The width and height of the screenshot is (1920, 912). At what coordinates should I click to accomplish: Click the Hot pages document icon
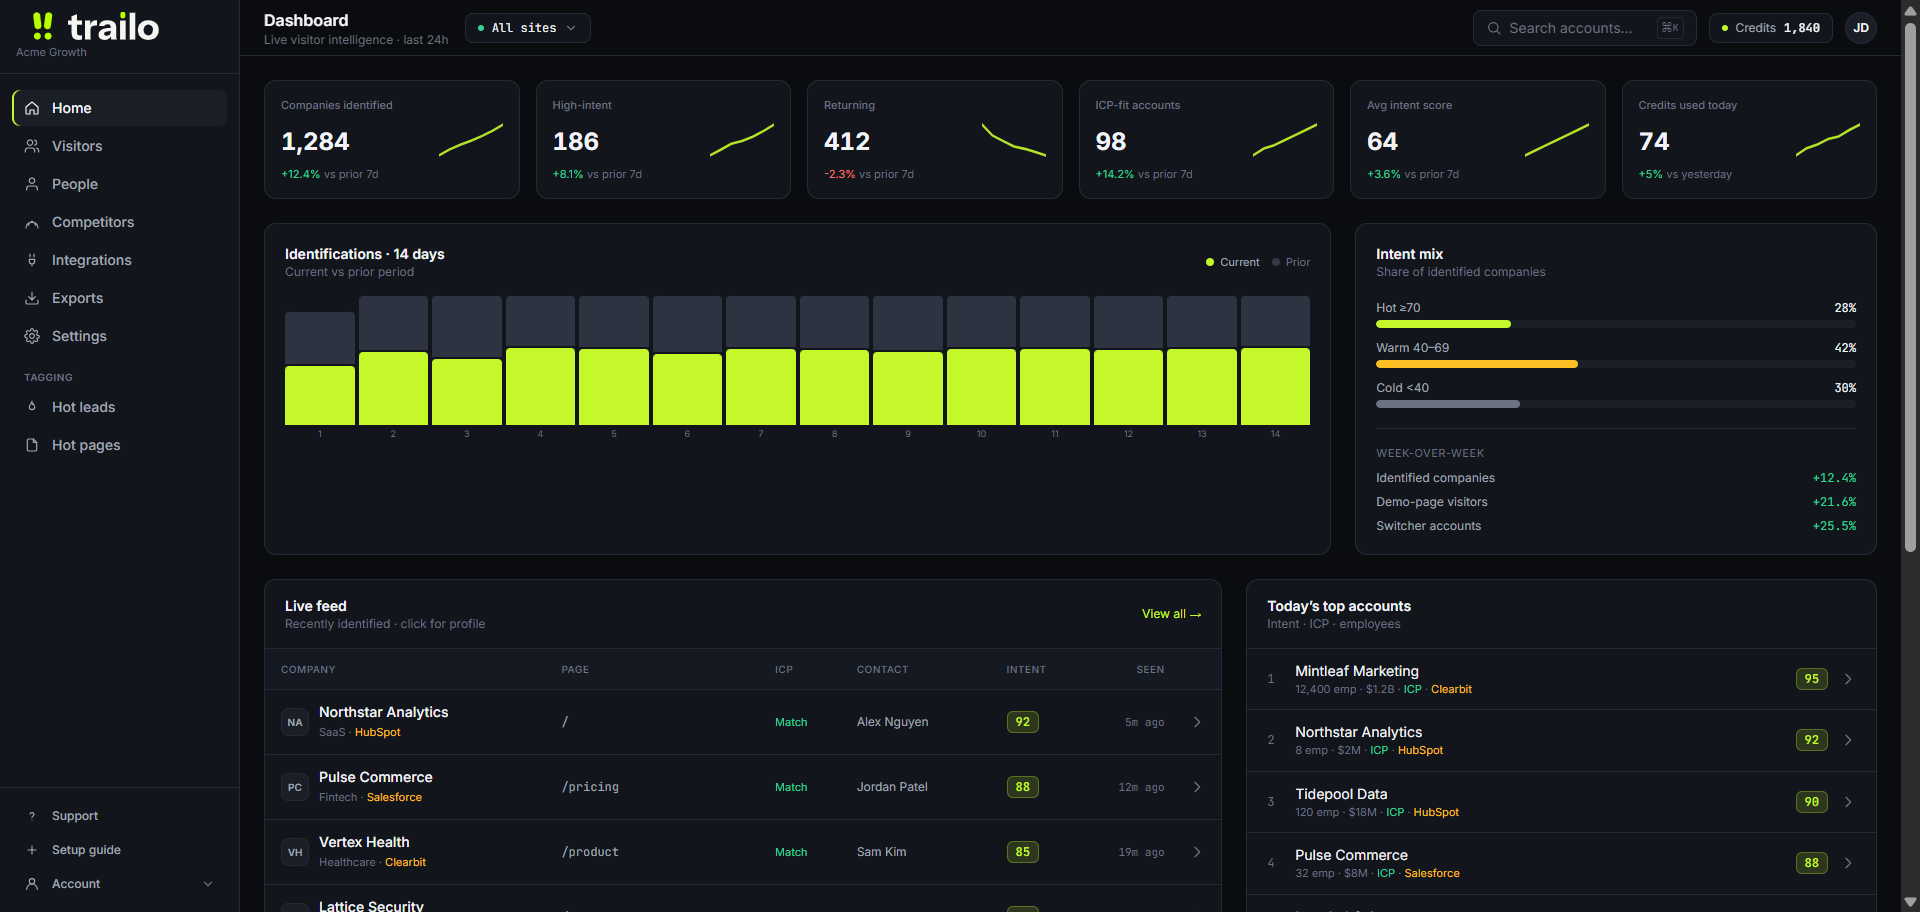[32, 445]
